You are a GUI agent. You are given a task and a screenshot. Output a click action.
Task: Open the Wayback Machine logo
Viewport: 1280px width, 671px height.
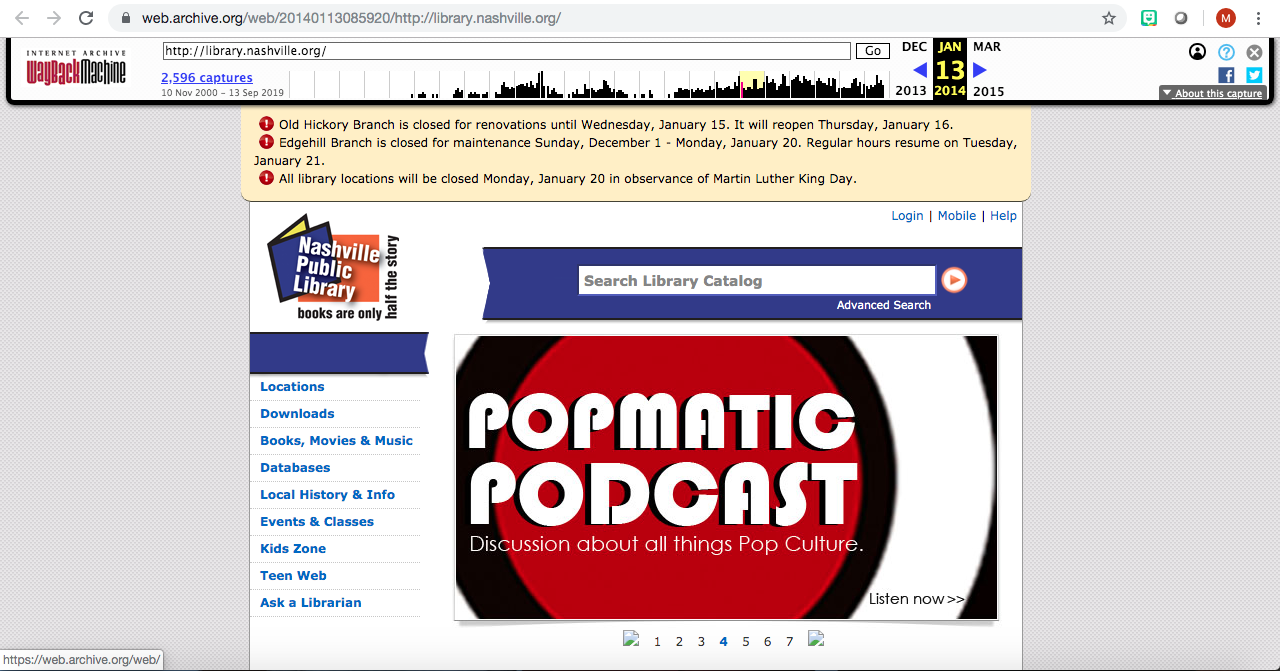[76, 67]
